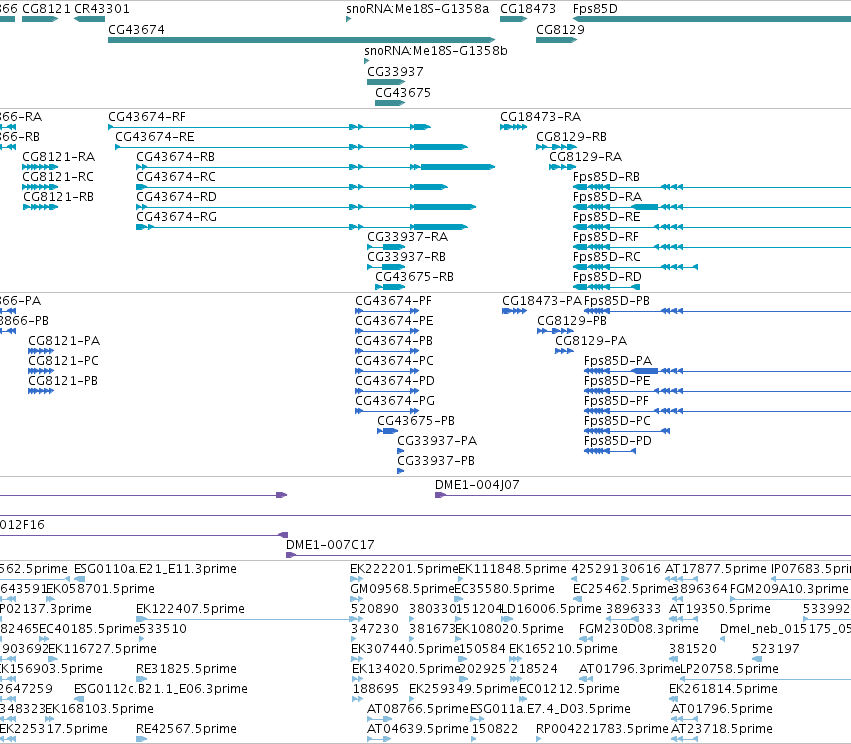Select the CG43674 gene span bar
This screenshot has height=744, width=851.
(302, 40)
